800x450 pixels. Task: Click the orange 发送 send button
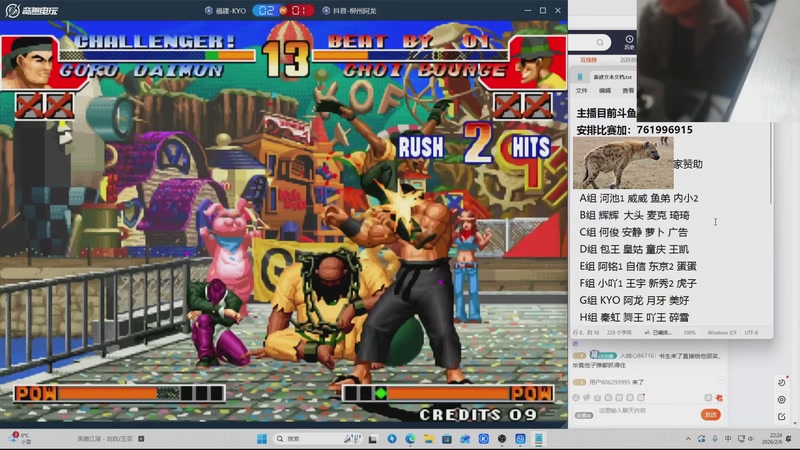pyautogui.click(x=711, y=414)
